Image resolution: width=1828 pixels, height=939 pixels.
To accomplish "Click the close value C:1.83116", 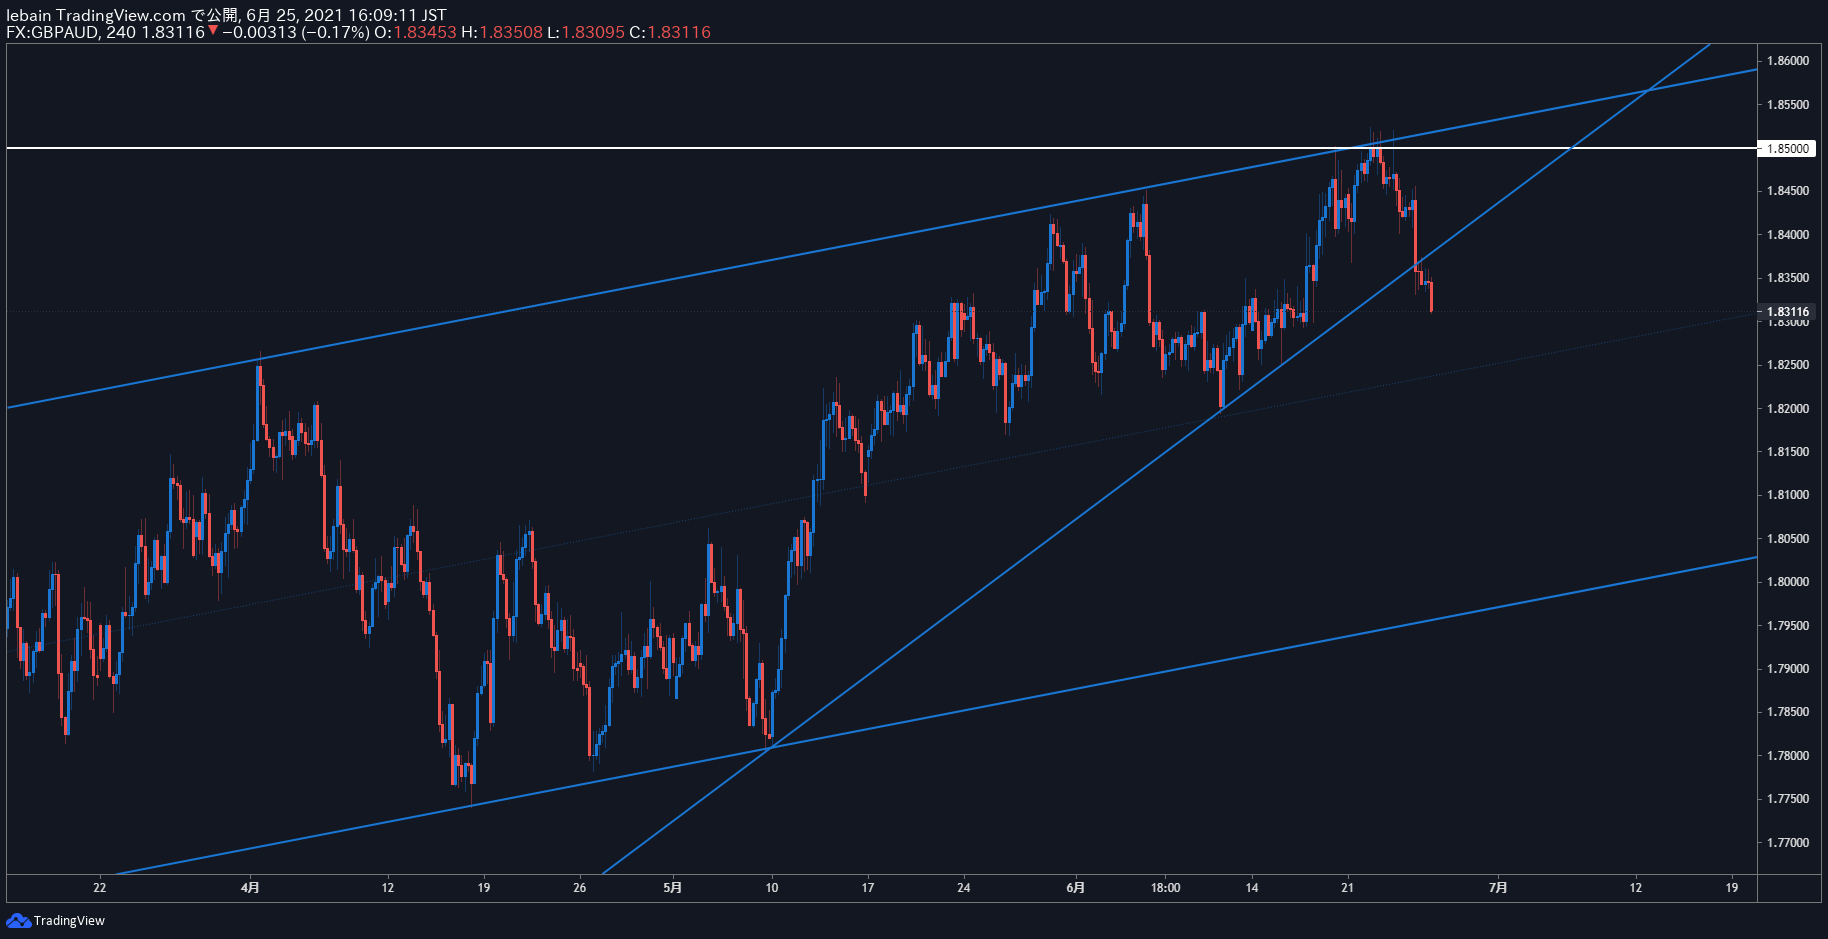I will pos(670,32).
